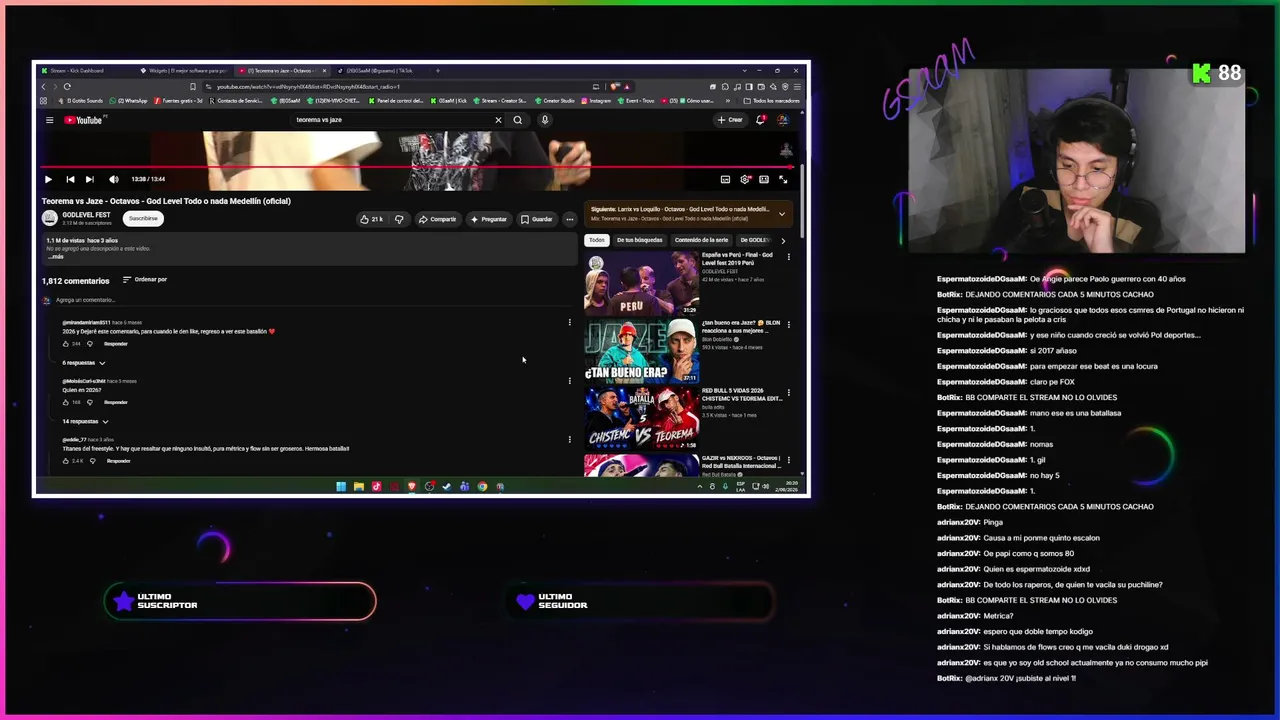Open options for the Titanes del freestyle comment
Viewport: 1280px width, 720px height.
pyautogui.click(x=570, y=439)
